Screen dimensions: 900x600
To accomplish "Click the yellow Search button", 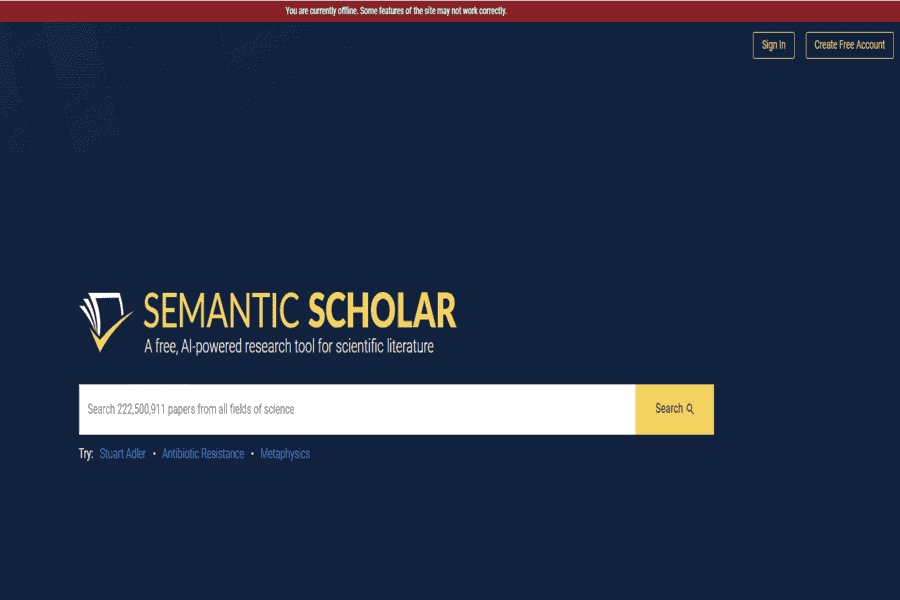I will (x=674, y=409).
